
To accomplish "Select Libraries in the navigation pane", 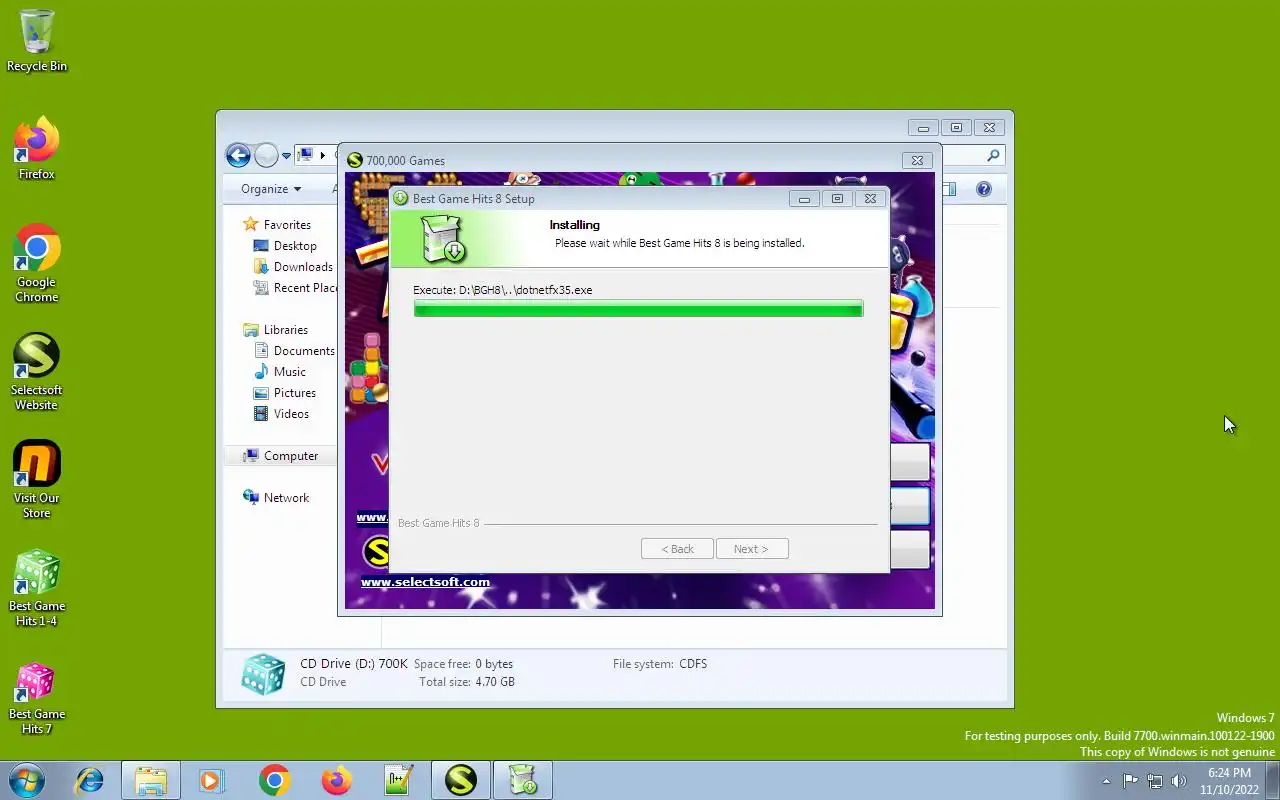I will (276, 330).
